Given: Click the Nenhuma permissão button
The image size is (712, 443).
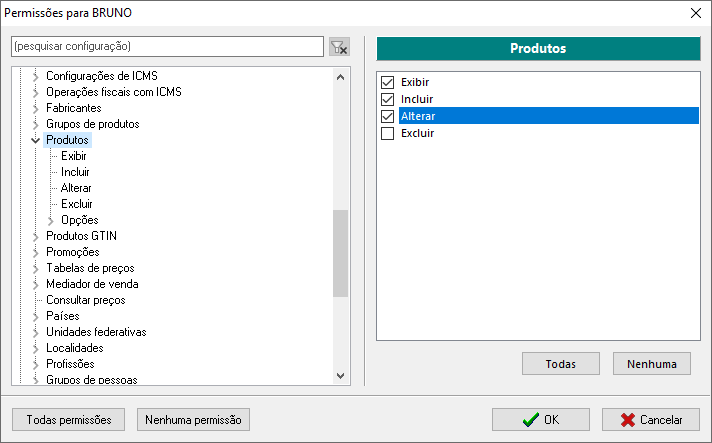Looking at the screenshot, I should 193,419.
